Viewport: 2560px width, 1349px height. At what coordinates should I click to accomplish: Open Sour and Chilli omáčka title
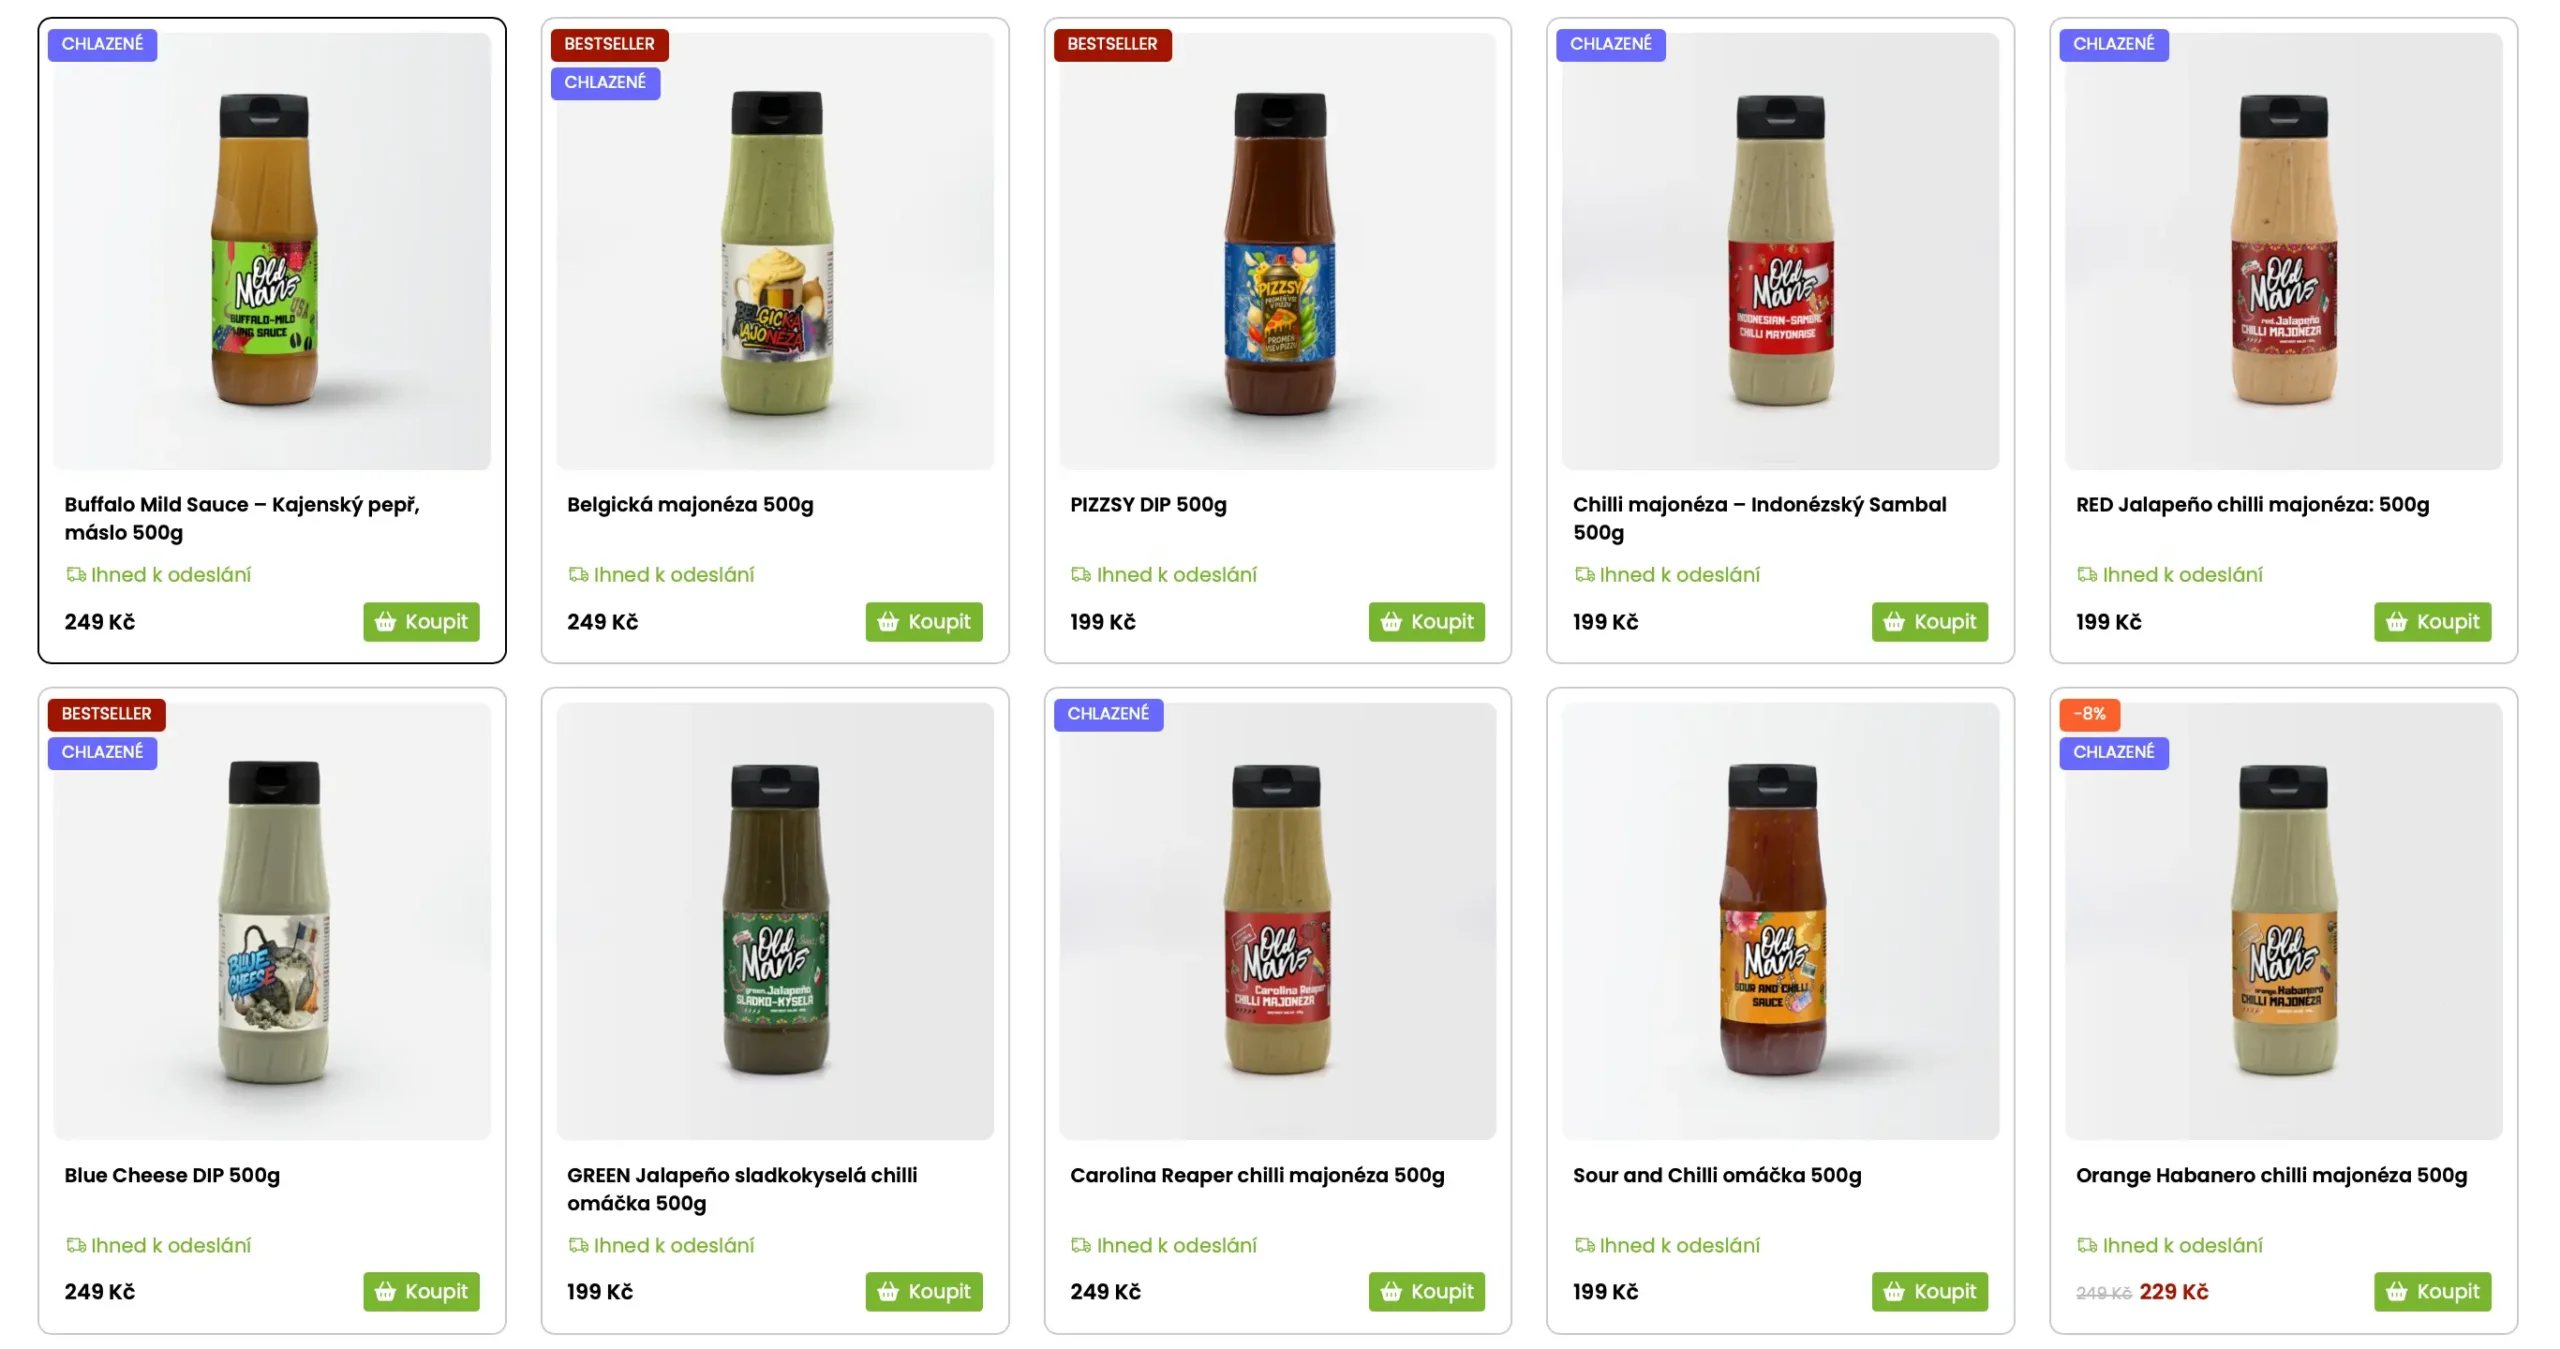(1716, 1175)
